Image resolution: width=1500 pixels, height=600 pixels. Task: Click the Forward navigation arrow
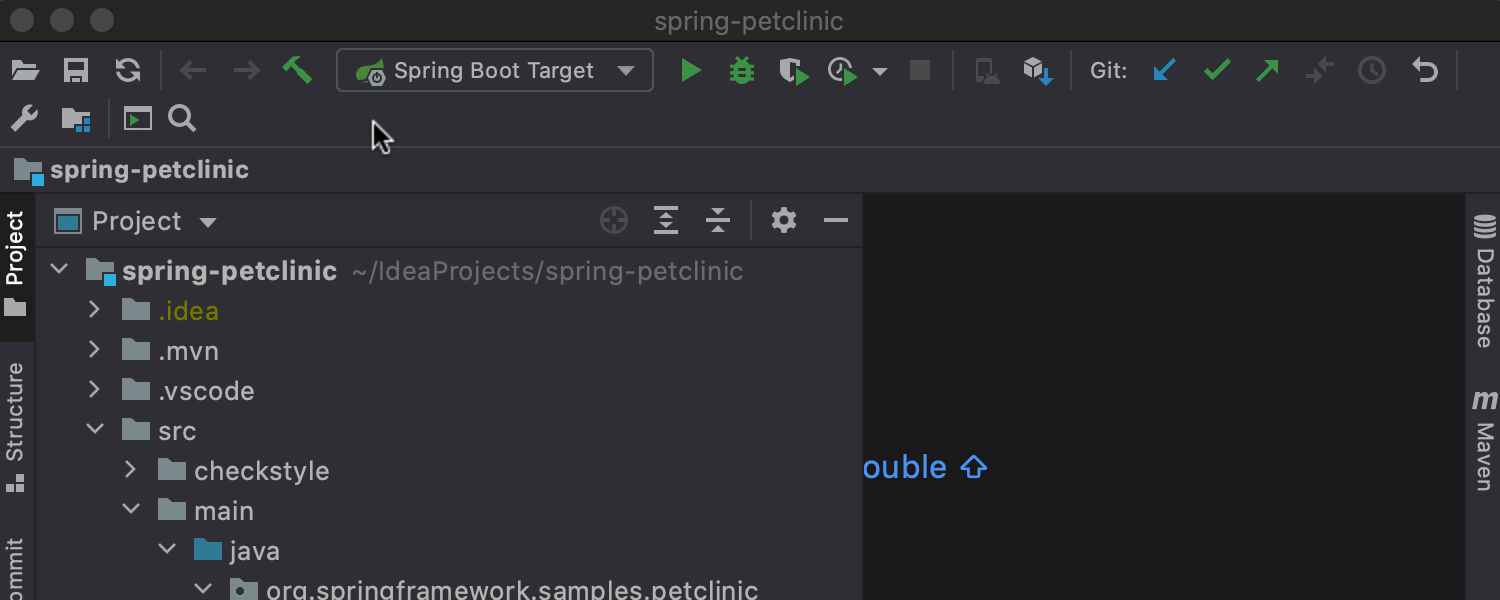tap(246, 71)
